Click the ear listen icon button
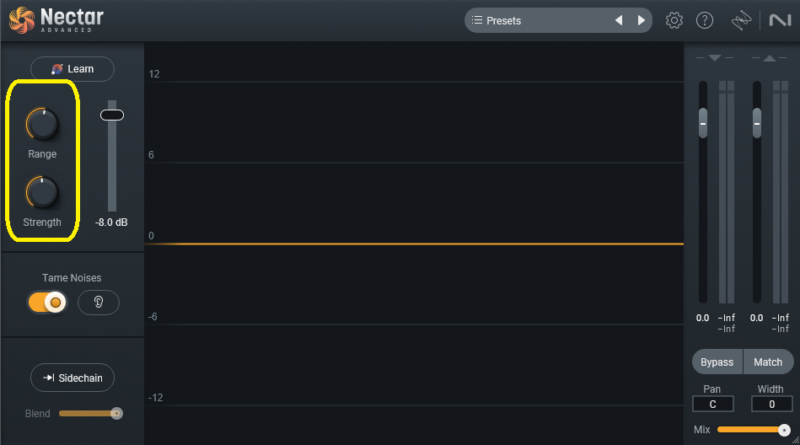 pyautogui.click(x=98, y=302)
